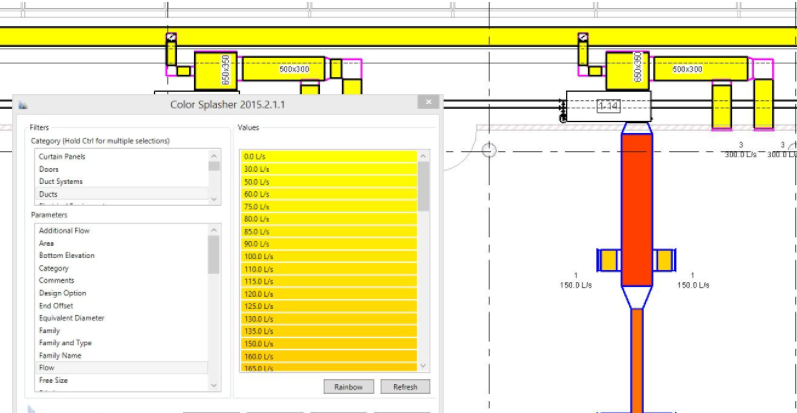
Task: Pick the 60.0 L/s color swatch
Action: [x=329, y=194]
